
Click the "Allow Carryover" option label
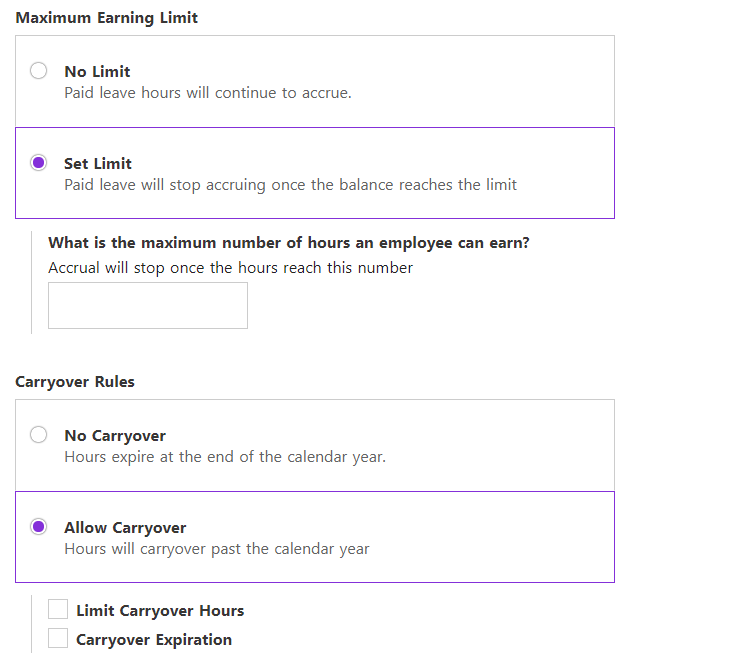tap(125, 528)
